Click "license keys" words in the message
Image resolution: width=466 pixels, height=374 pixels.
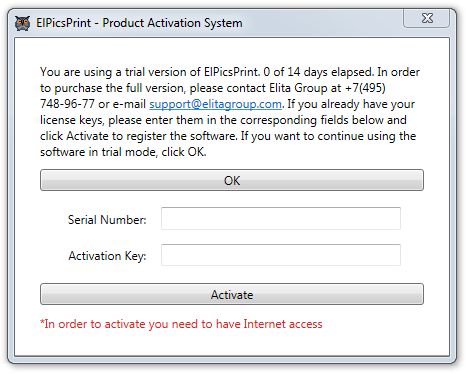(72, 120)
